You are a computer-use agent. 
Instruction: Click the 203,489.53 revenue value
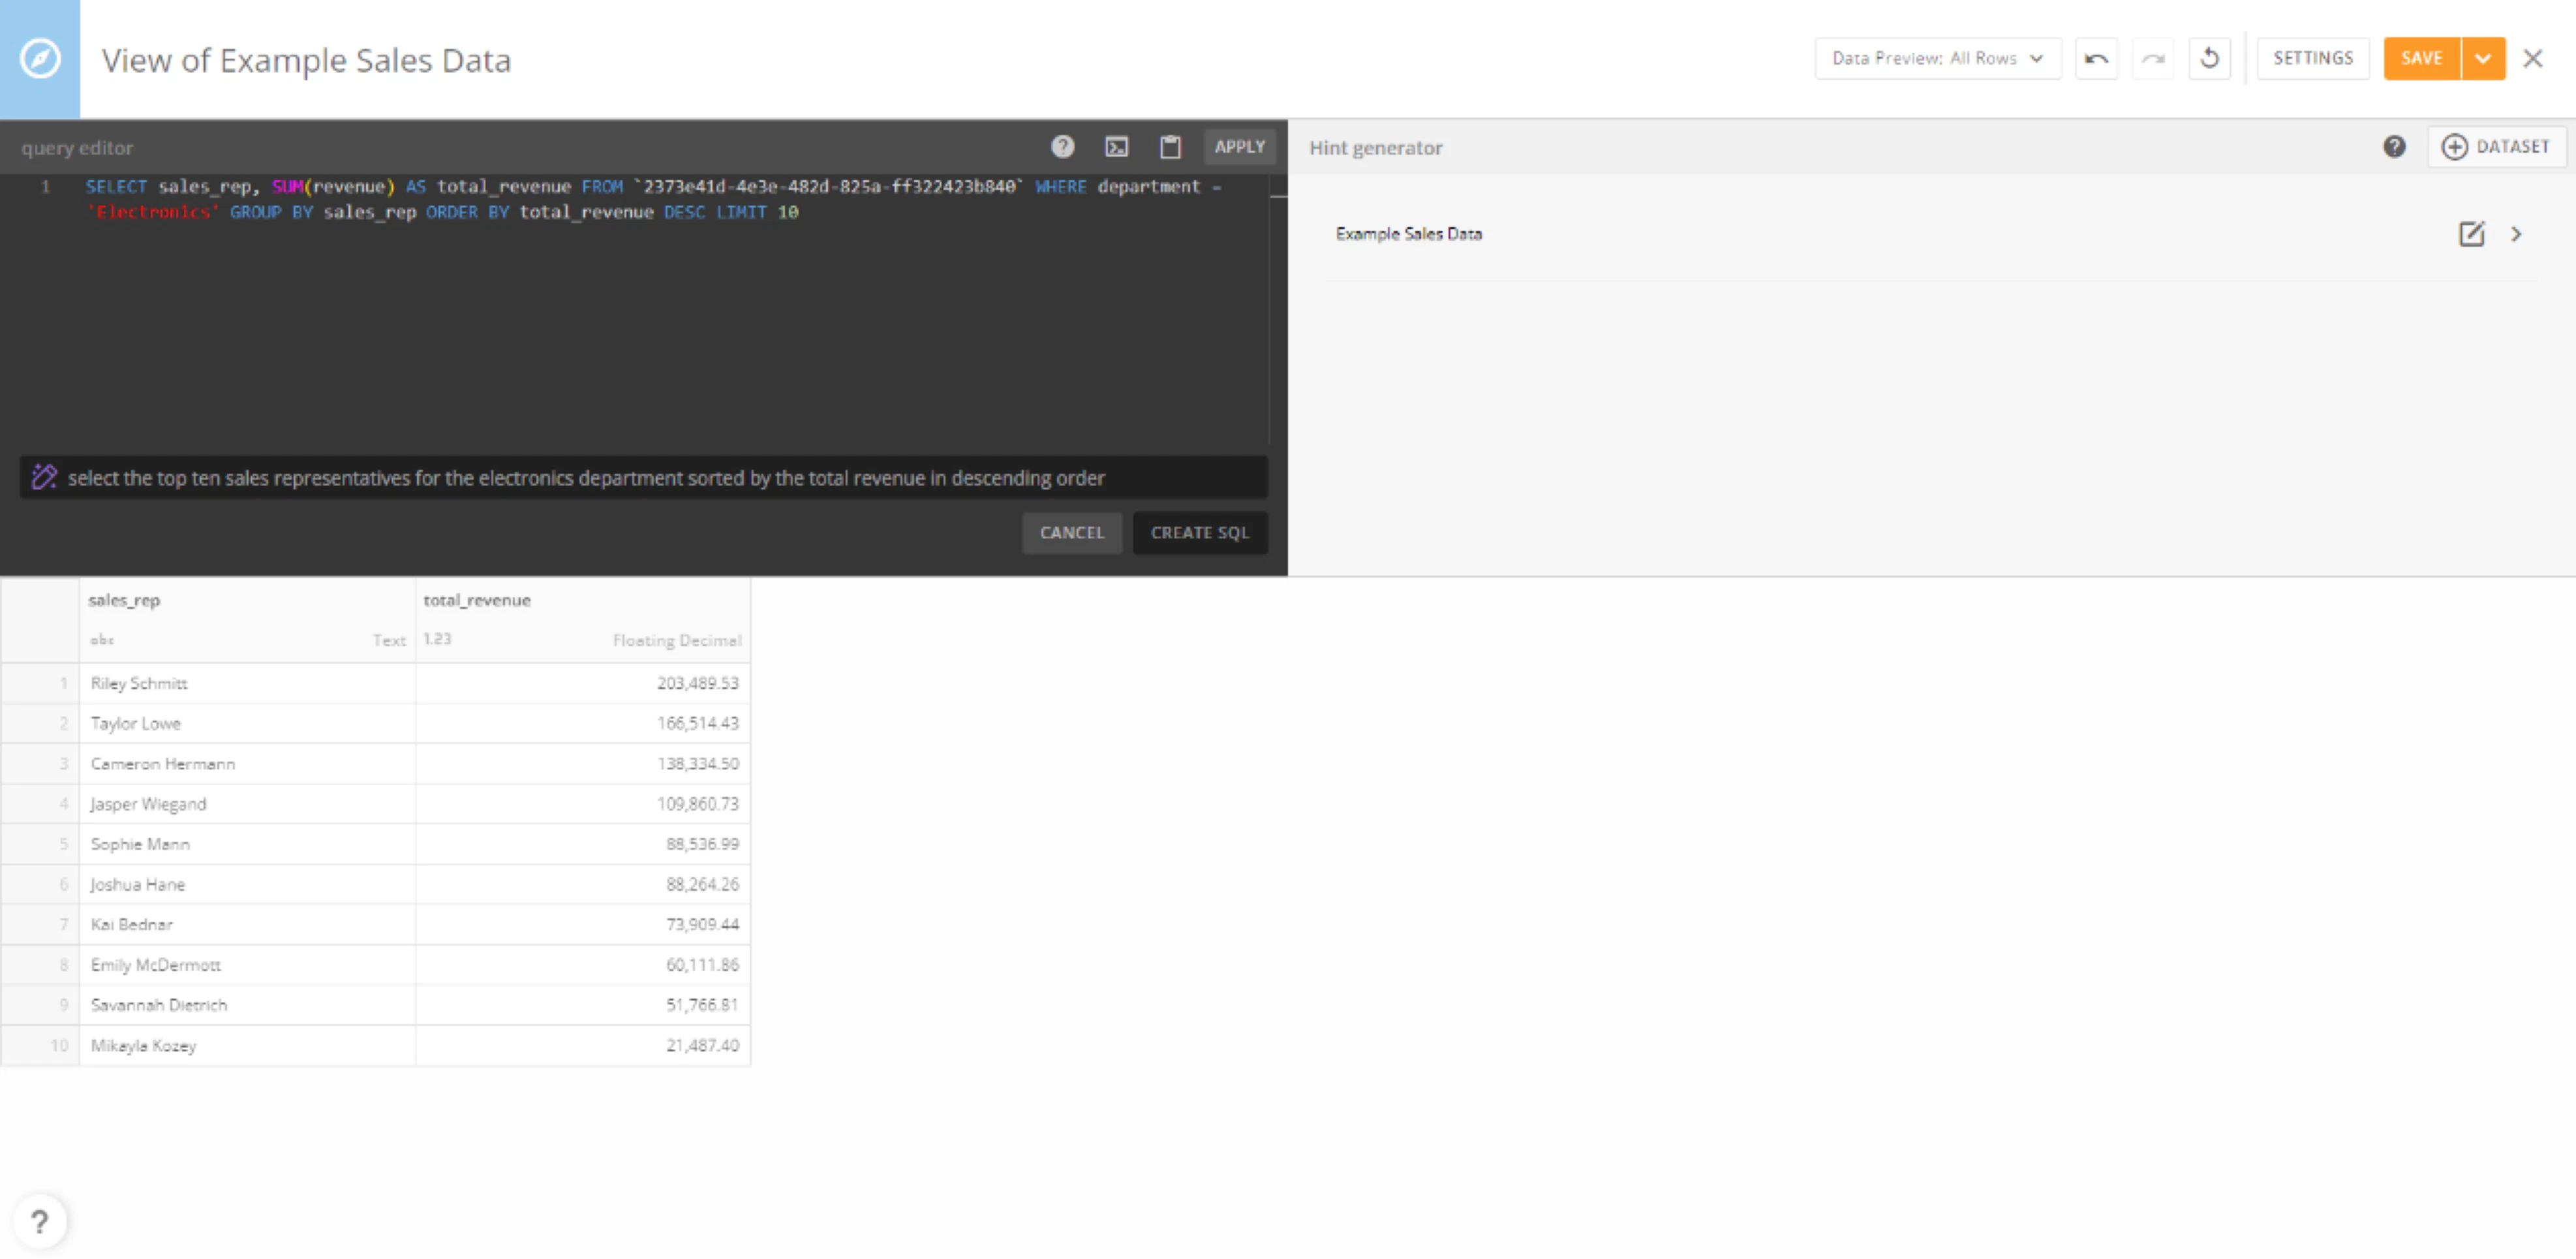click(x=697, y=683)
